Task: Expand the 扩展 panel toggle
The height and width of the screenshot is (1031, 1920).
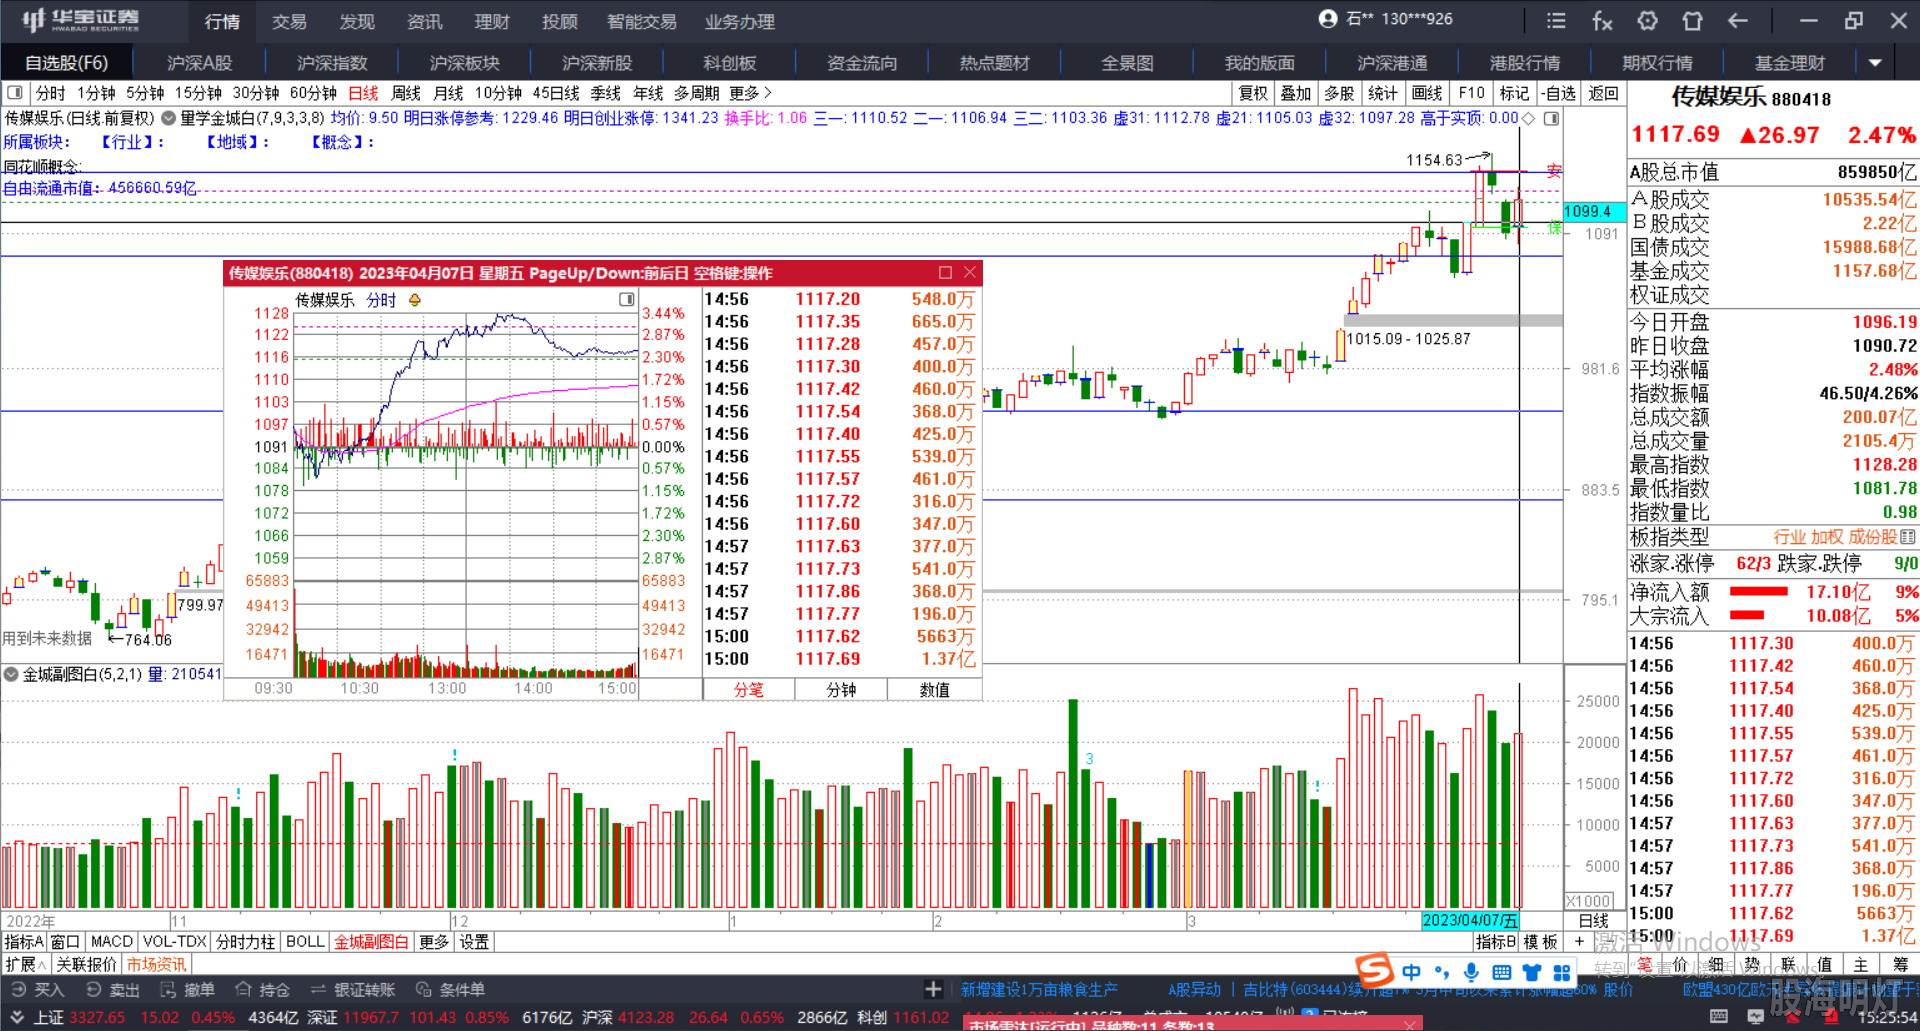Action: pyautogui.click(x=26, y=964)
